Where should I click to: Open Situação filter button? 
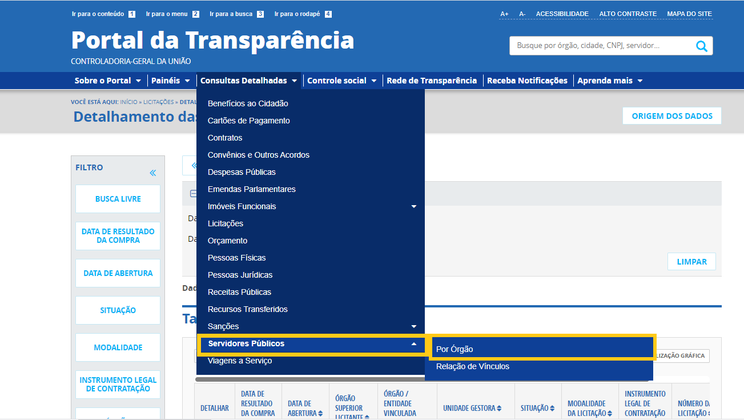pyautogui.click(x=118, y=310)
